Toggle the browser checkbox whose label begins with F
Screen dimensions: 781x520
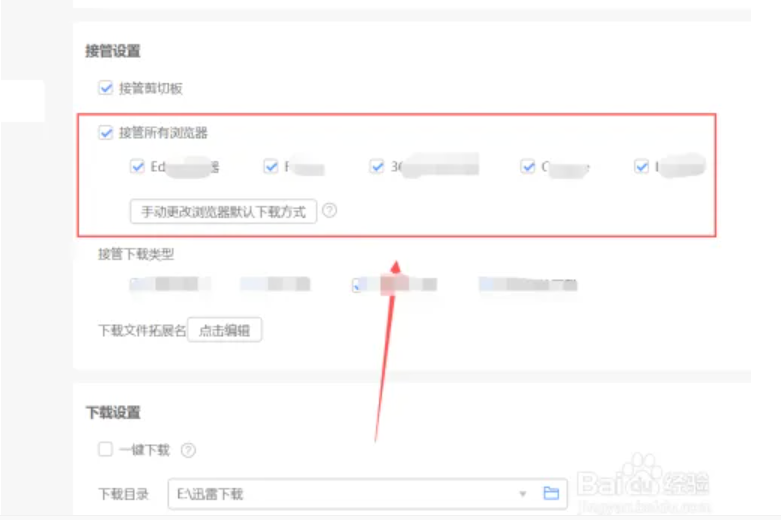click(x=271, y=166)
